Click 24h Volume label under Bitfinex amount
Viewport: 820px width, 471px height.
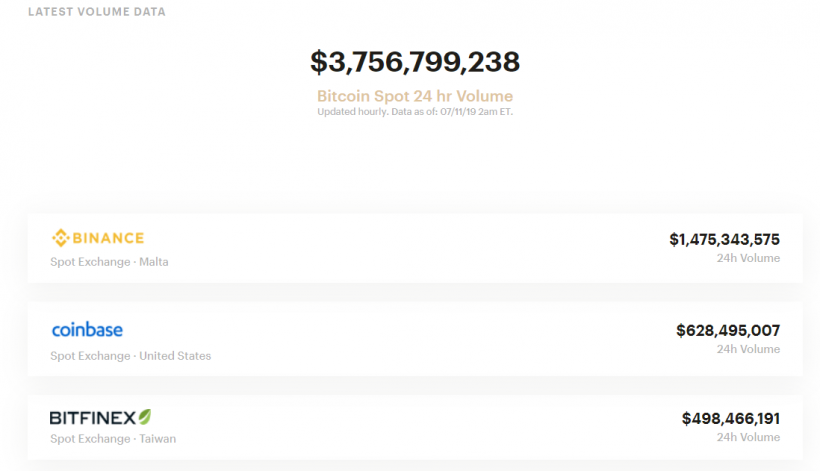[x=748, y=437]
